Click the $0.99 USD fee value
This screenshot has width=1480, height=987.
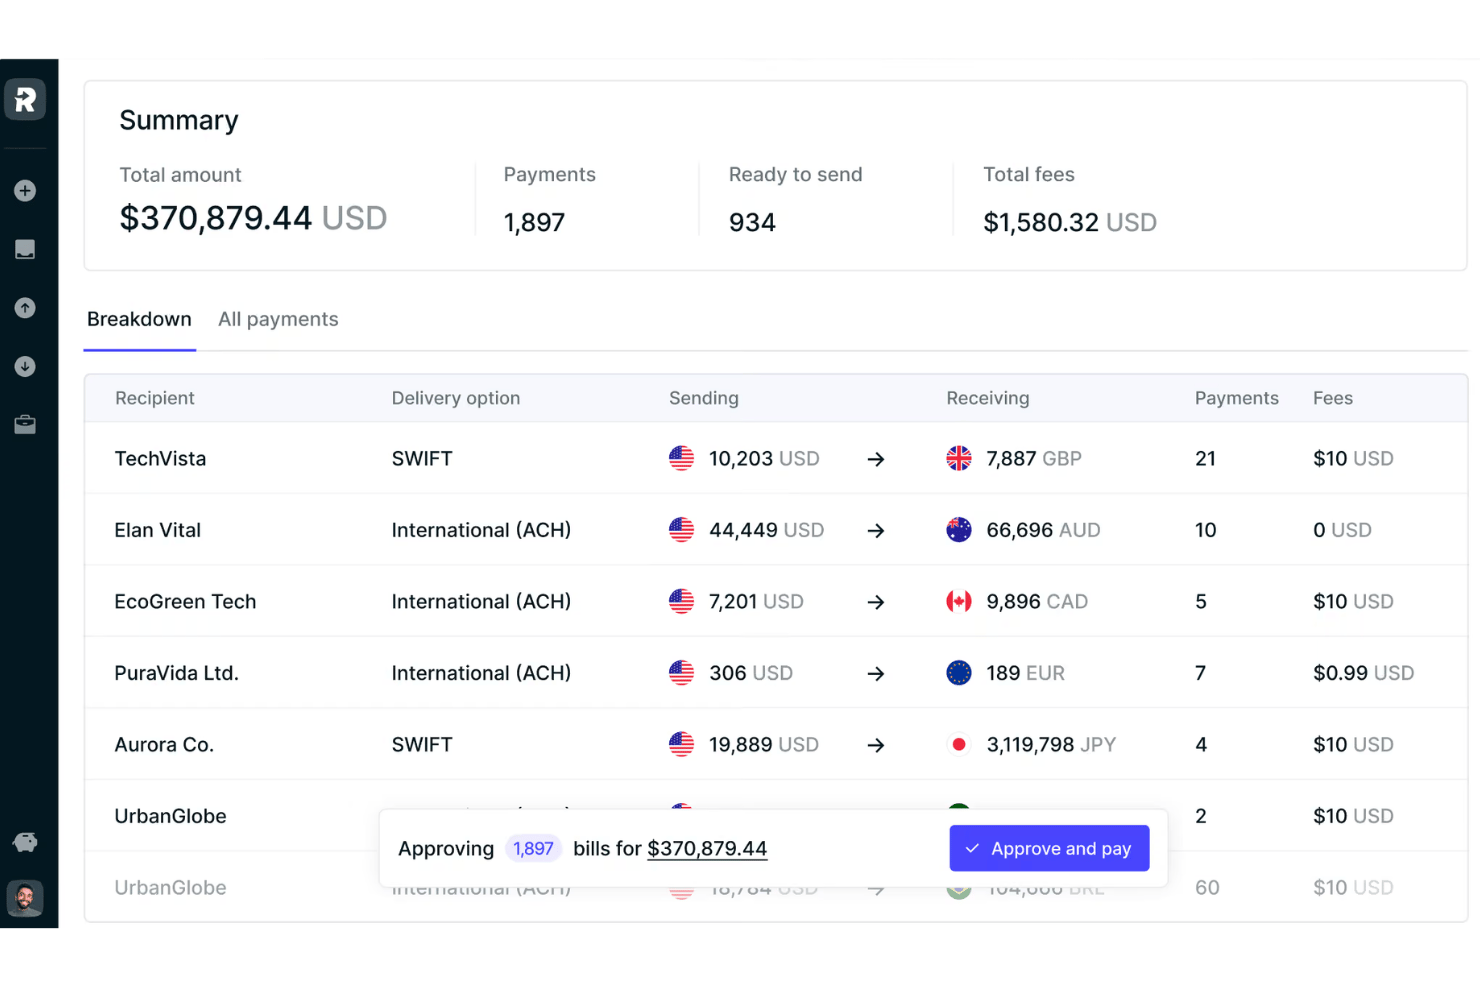[1364, 673]
